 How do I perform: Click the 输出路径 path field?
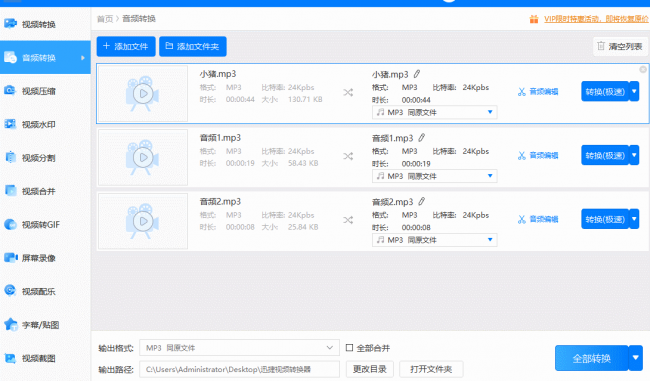point(239,369)
